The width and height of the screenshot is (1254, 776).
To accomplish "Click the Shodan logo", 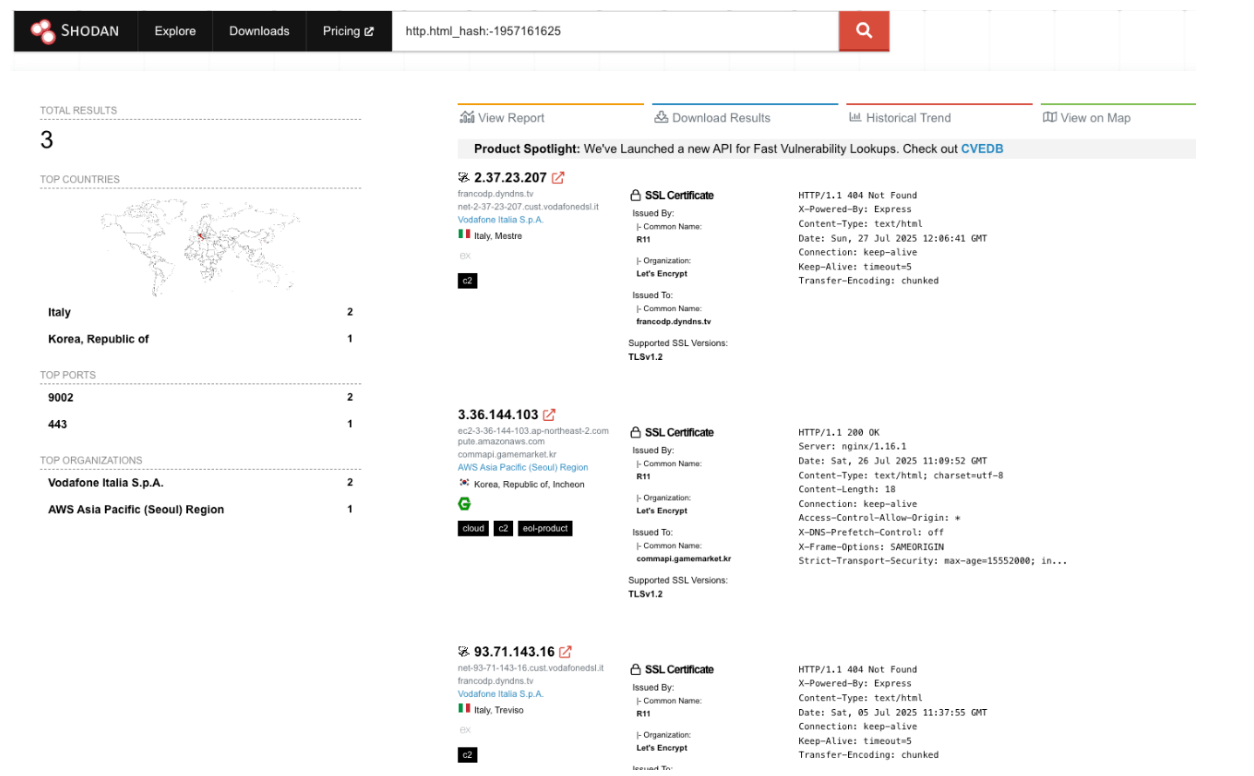I will tap(74, 31).
